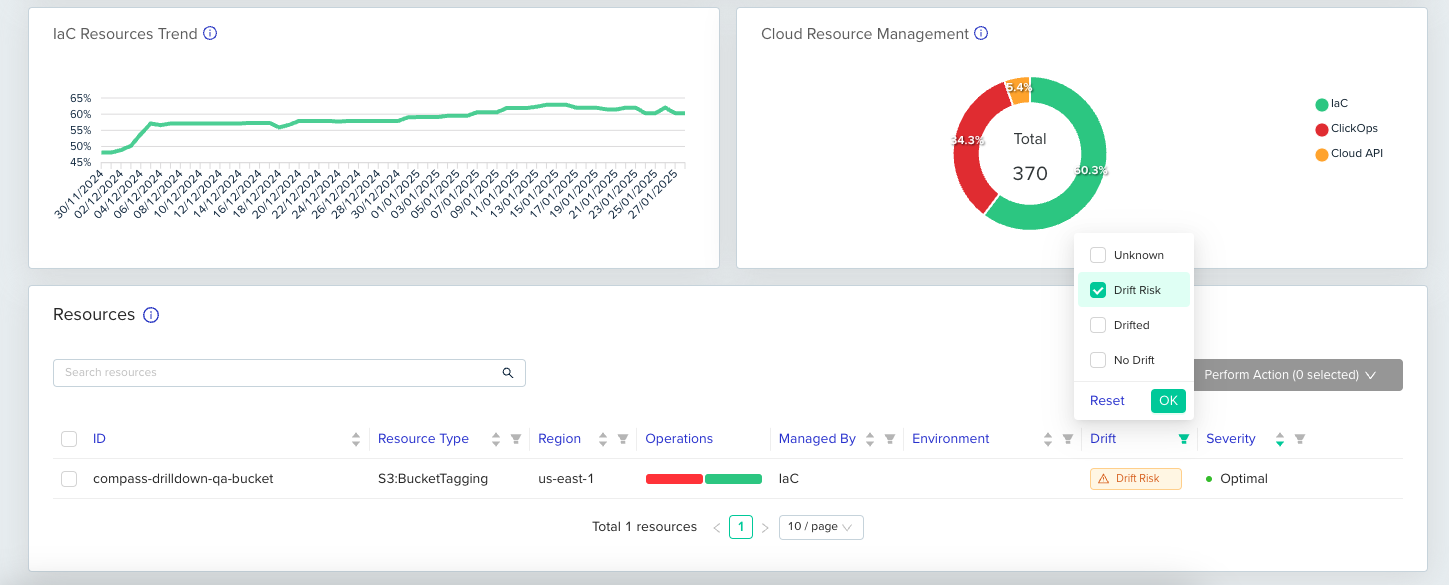Click Reset in the drift filter
The height and width of the screenshot is (585, 1449).
[x=1107, y=401]
